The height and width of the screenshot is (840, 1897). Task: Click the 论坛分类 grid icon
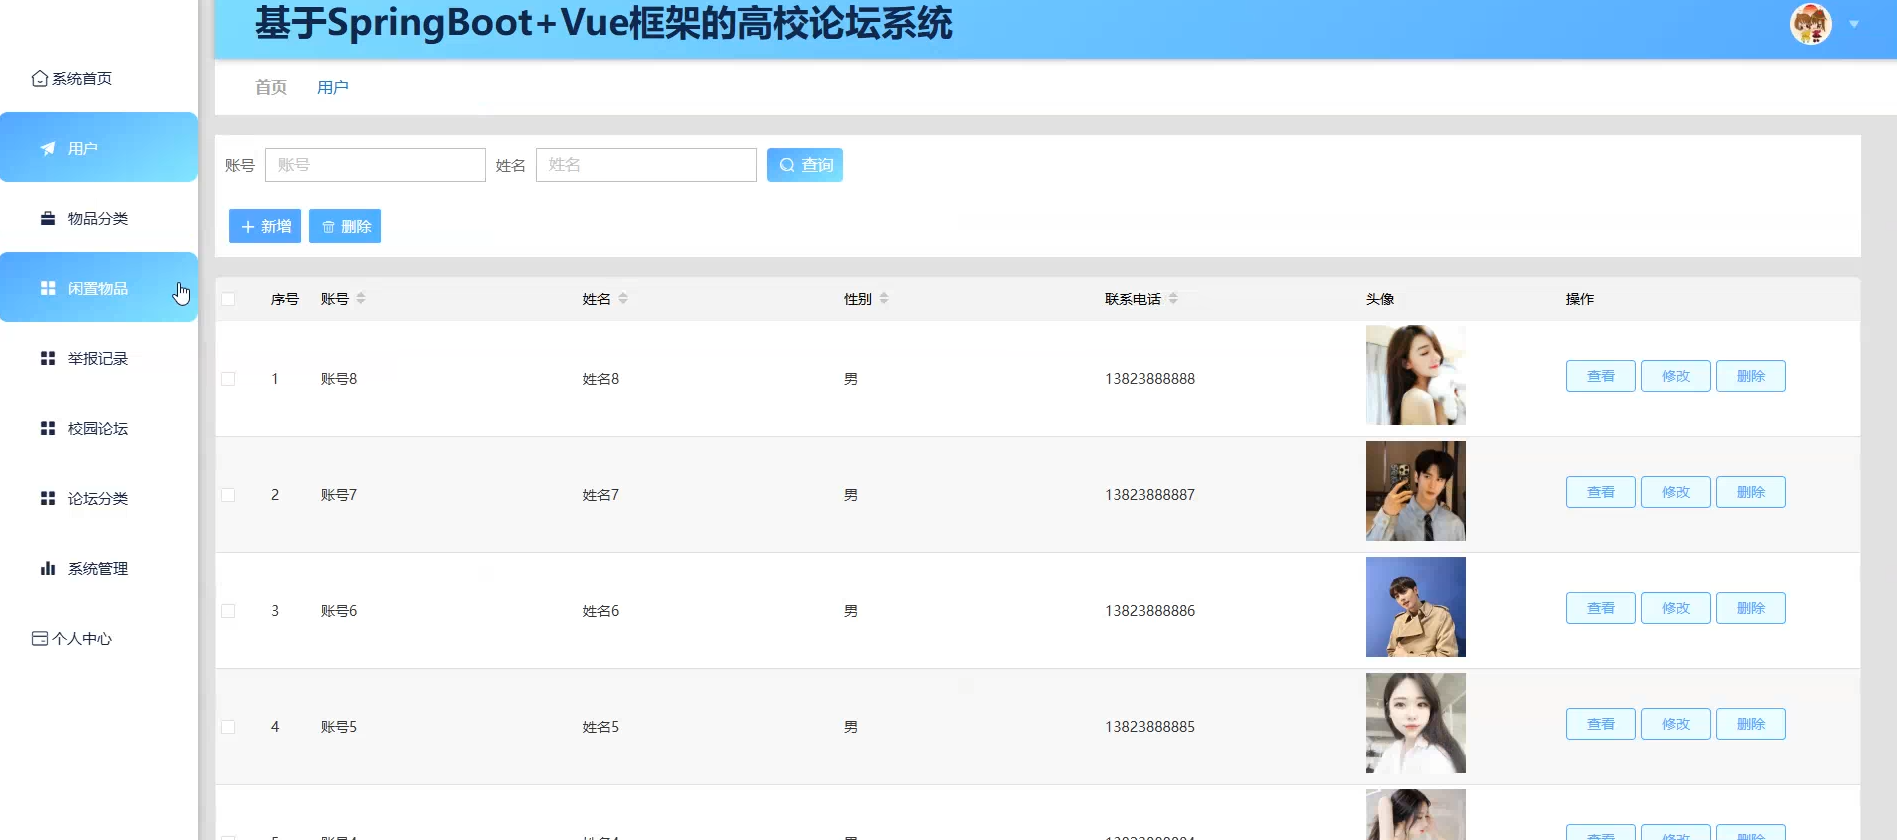coord(47,498)
